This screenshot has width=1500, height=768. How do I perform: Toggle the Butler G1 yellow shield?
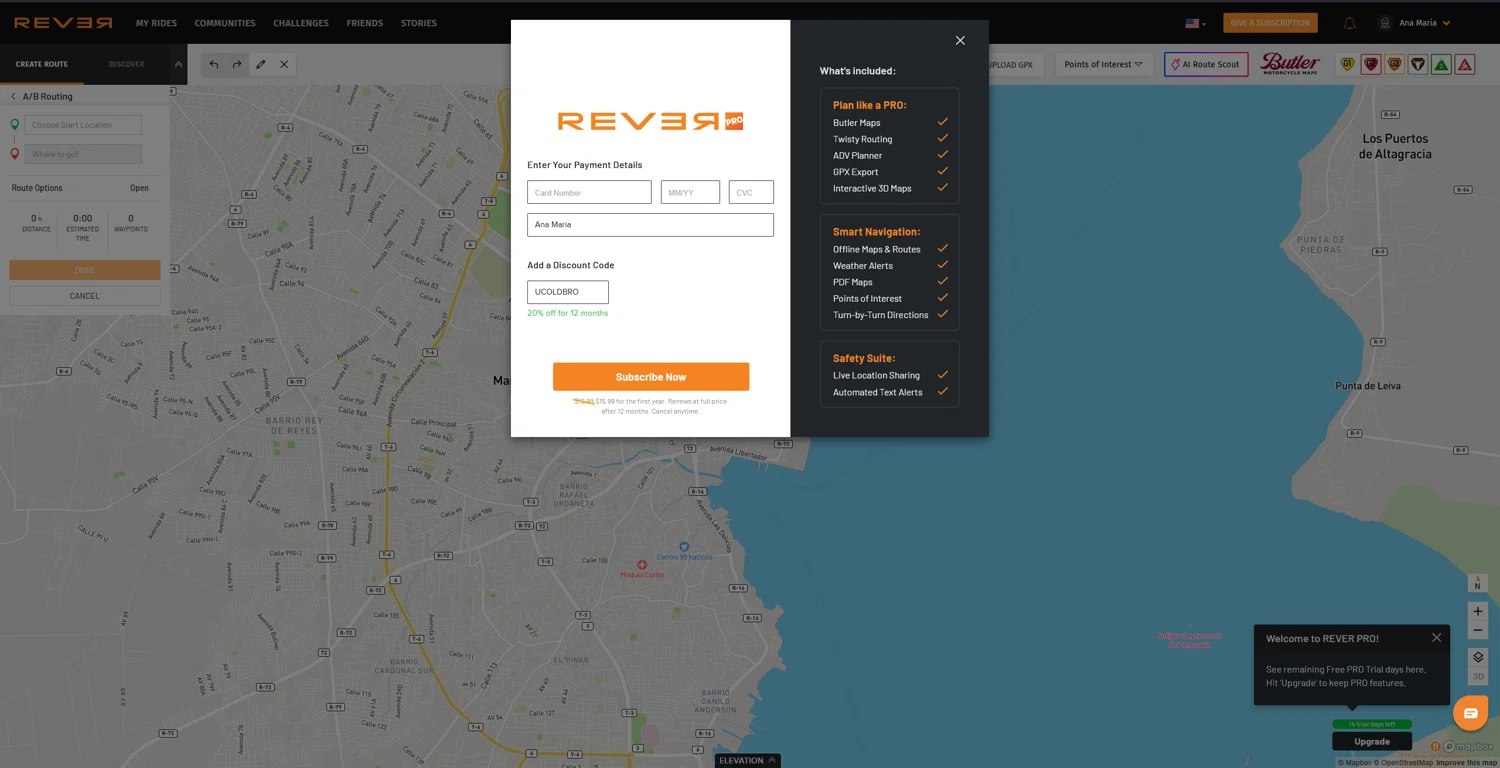pyautogui.click(x=1347, y=64)
